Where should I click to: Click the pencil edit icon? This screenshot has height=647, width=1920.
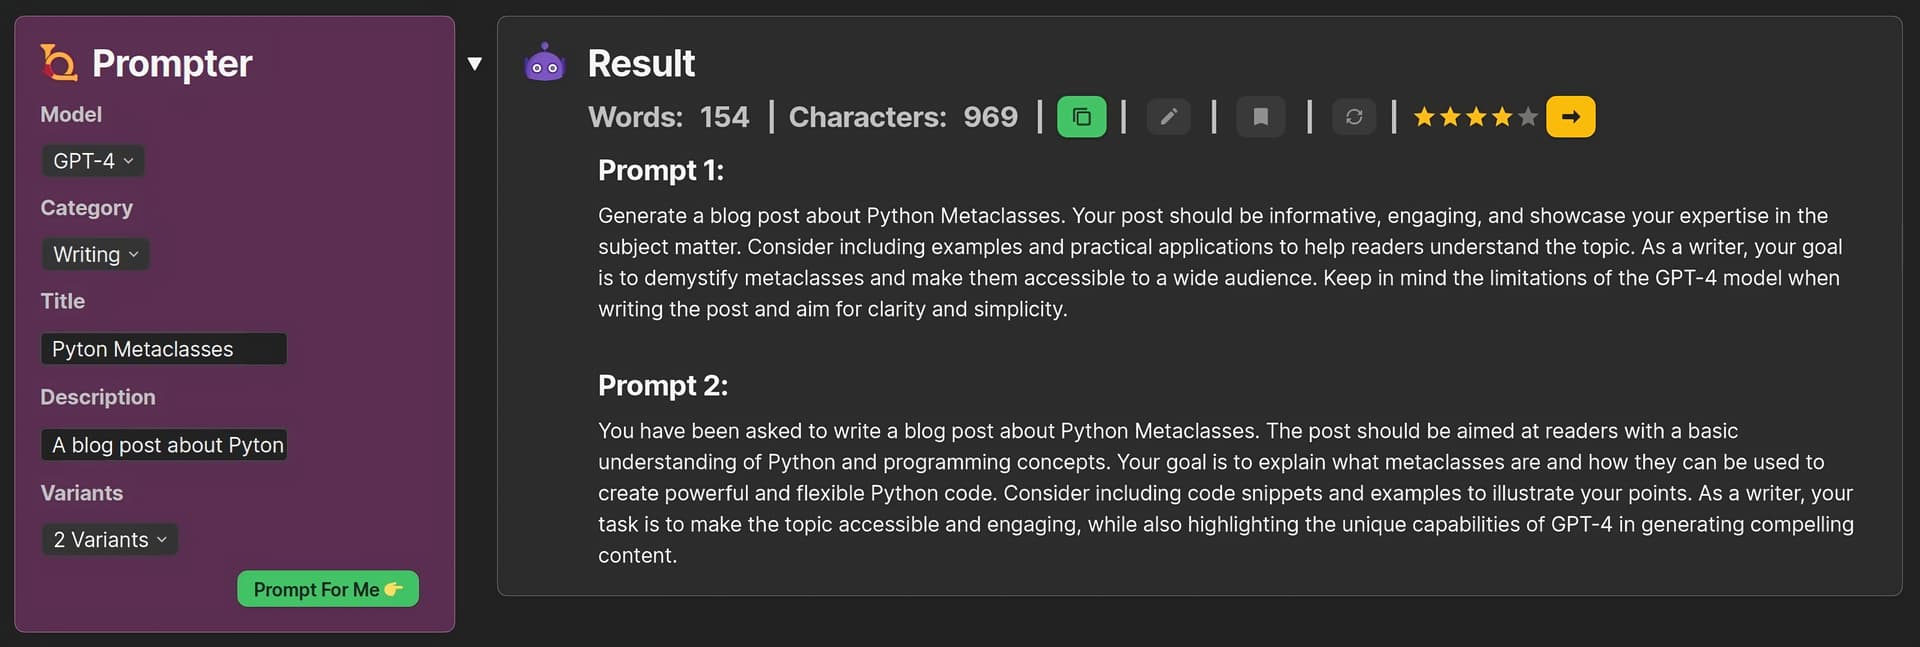(x=1168, y=117)
